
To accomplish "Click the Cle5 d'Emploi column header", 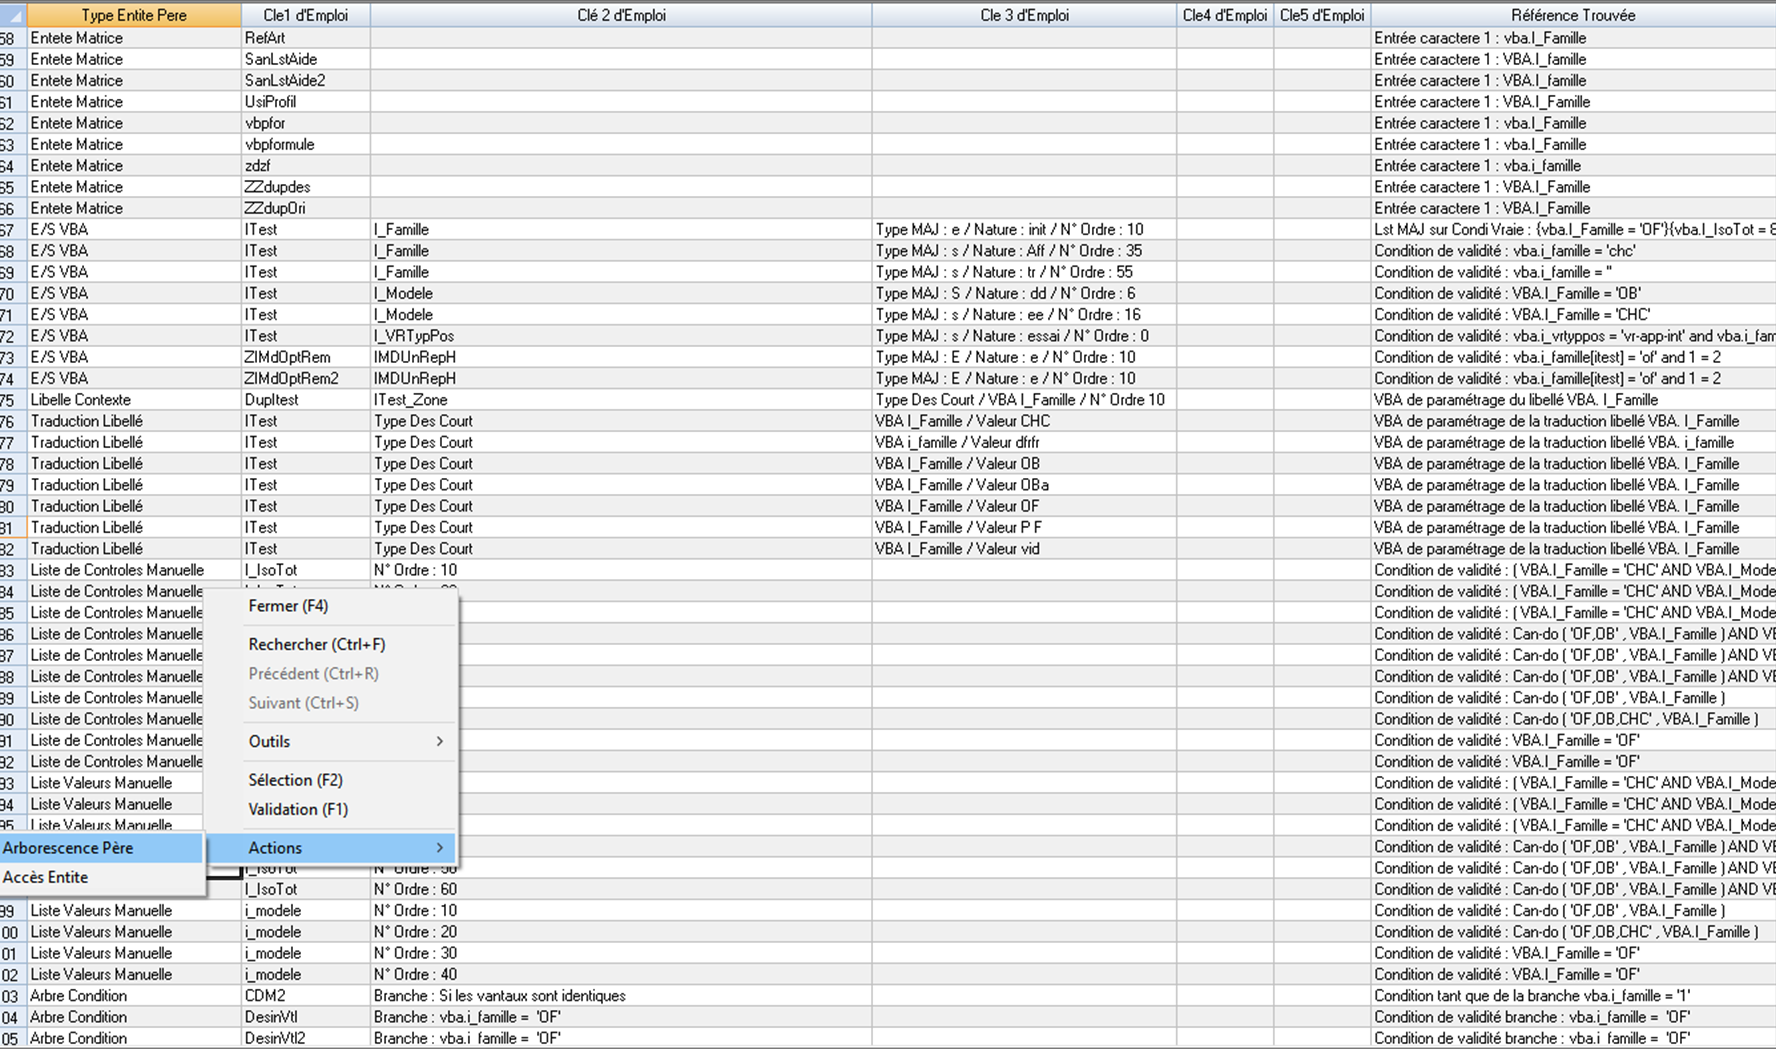I will (x=1321, y=15).
